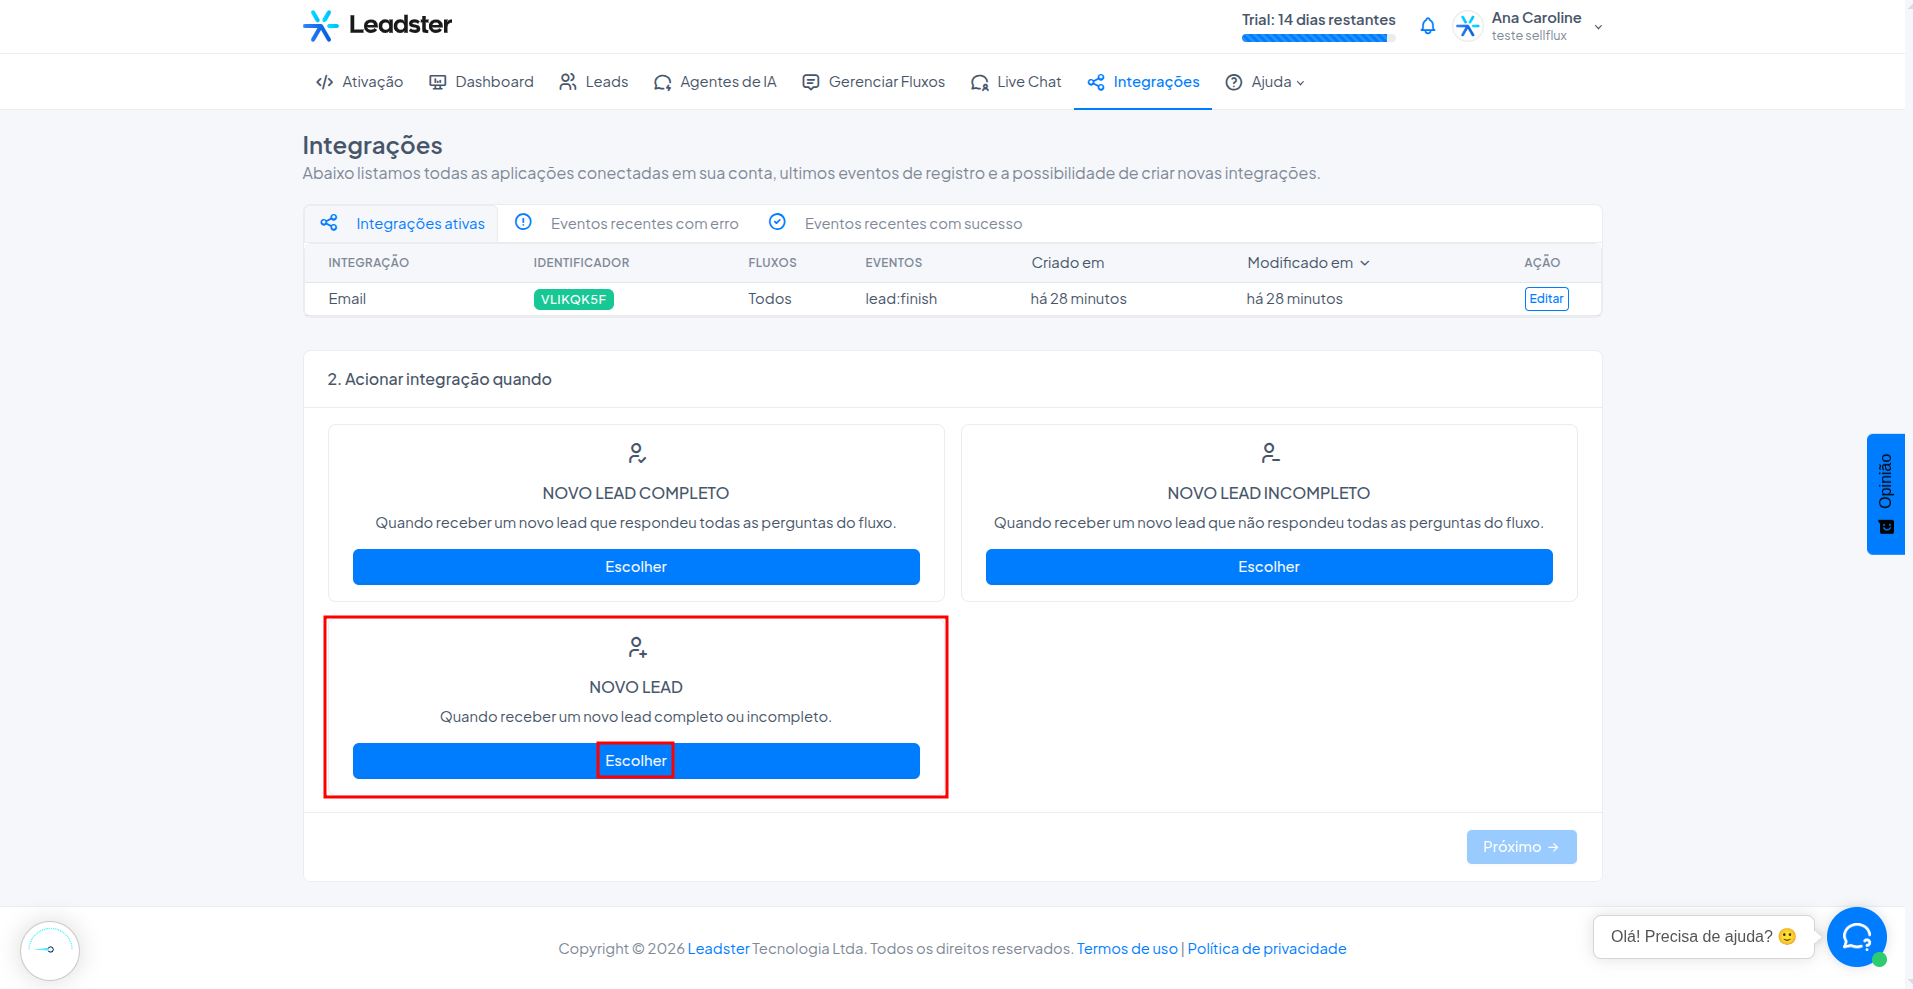
Task: Switch to Eventos recentes com erro tab
Action: (x=627, y=223)
